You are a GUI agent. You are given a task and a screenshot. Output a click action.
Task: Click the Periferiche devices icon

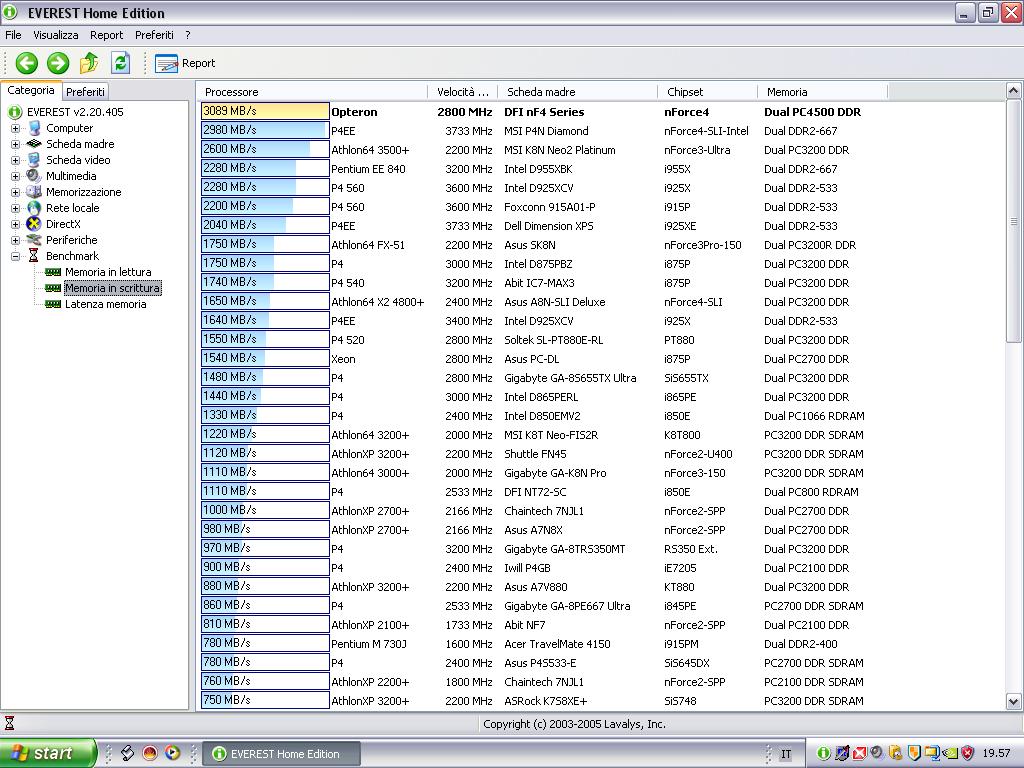(34, 240)
